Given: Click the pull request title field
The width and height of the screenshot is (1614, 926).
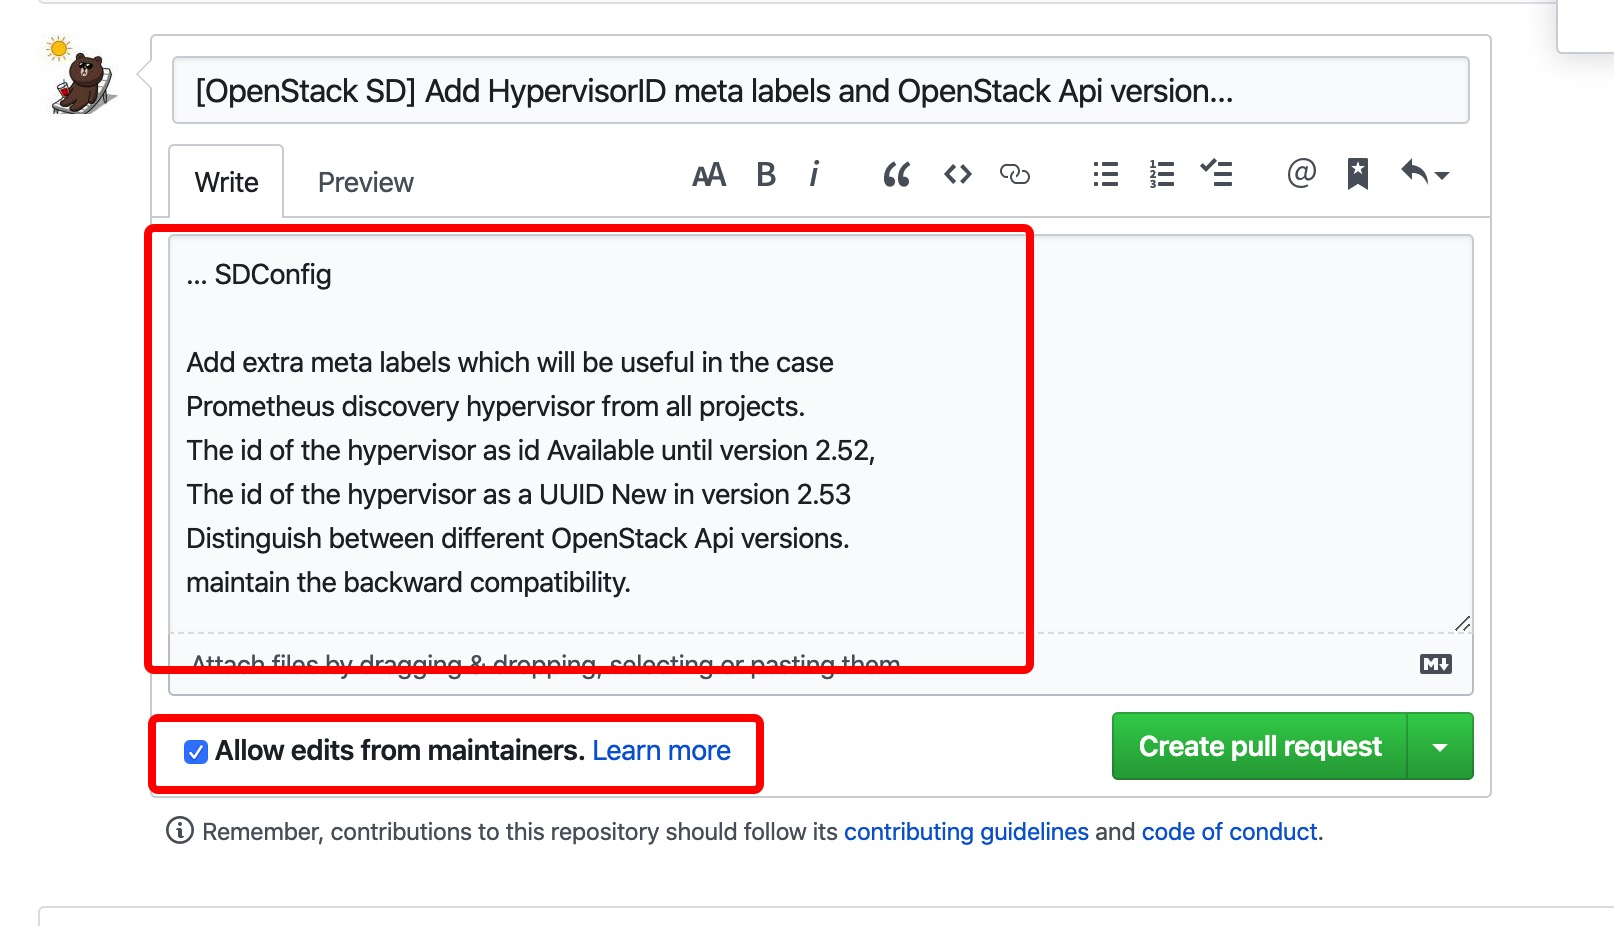Looking at the screenshot, I should coord(820,91).
